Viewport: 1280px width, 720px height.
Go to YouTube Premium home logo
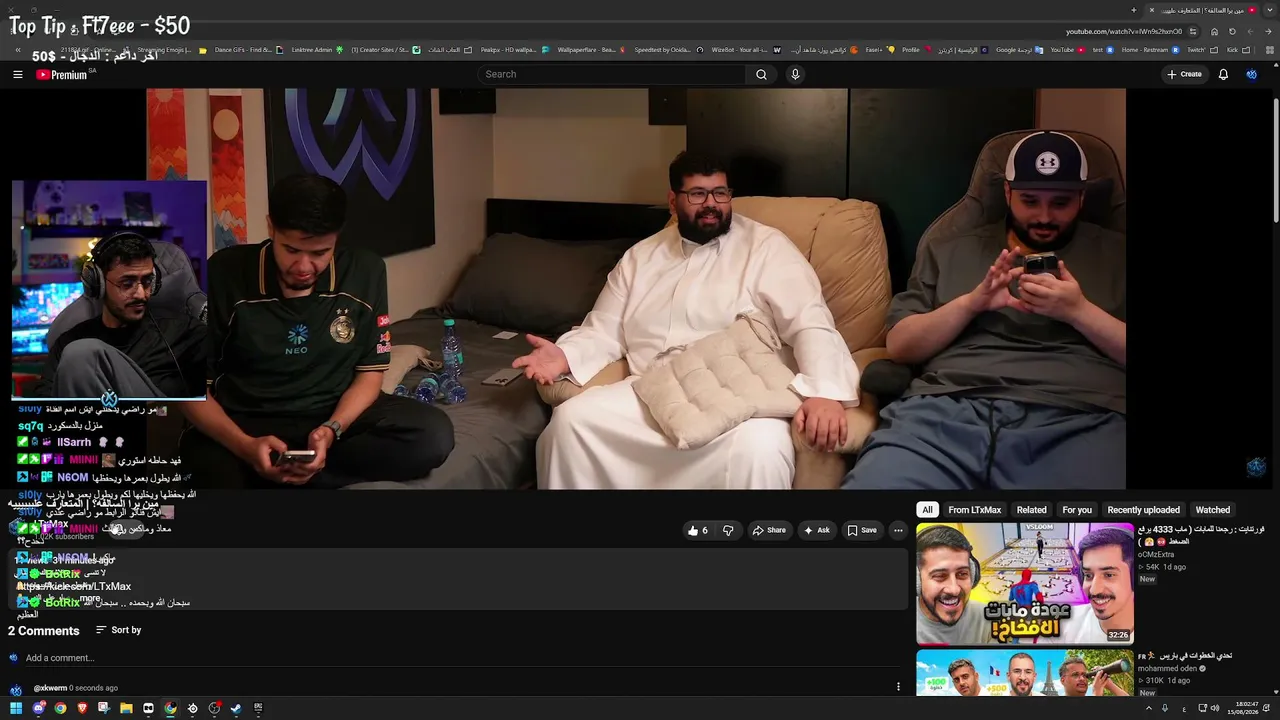[x=62, y=74]
